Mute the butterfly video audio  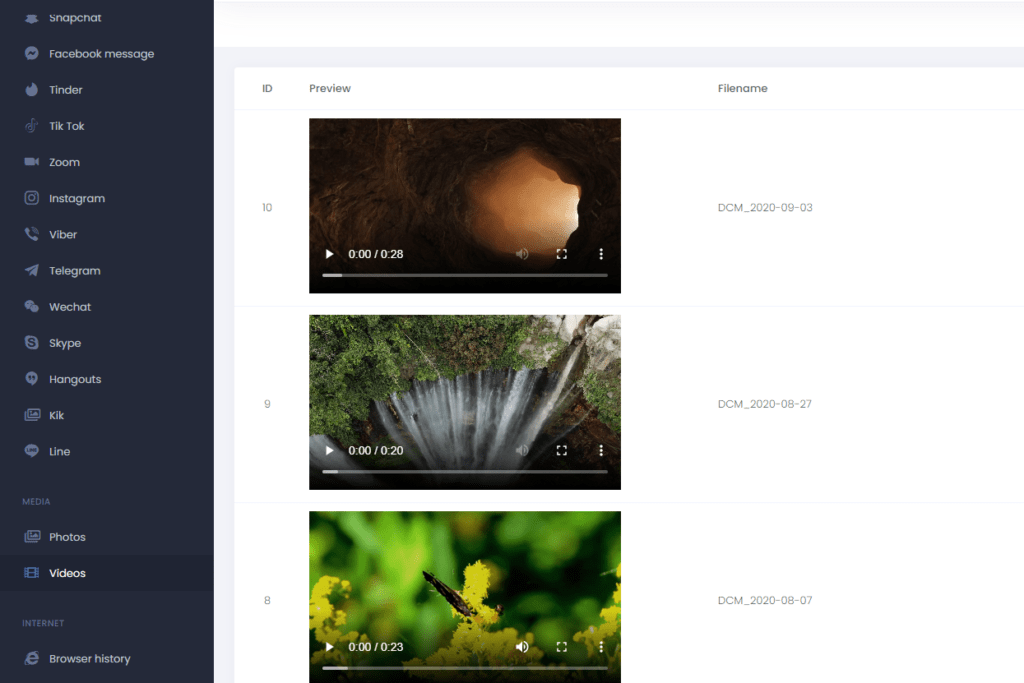coord(522,647)
